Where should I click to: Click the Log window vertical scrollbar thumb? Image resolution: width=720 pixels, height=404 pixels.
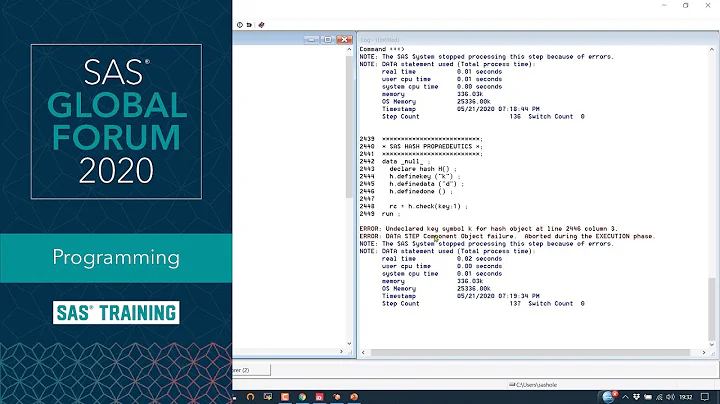[712, 308]
